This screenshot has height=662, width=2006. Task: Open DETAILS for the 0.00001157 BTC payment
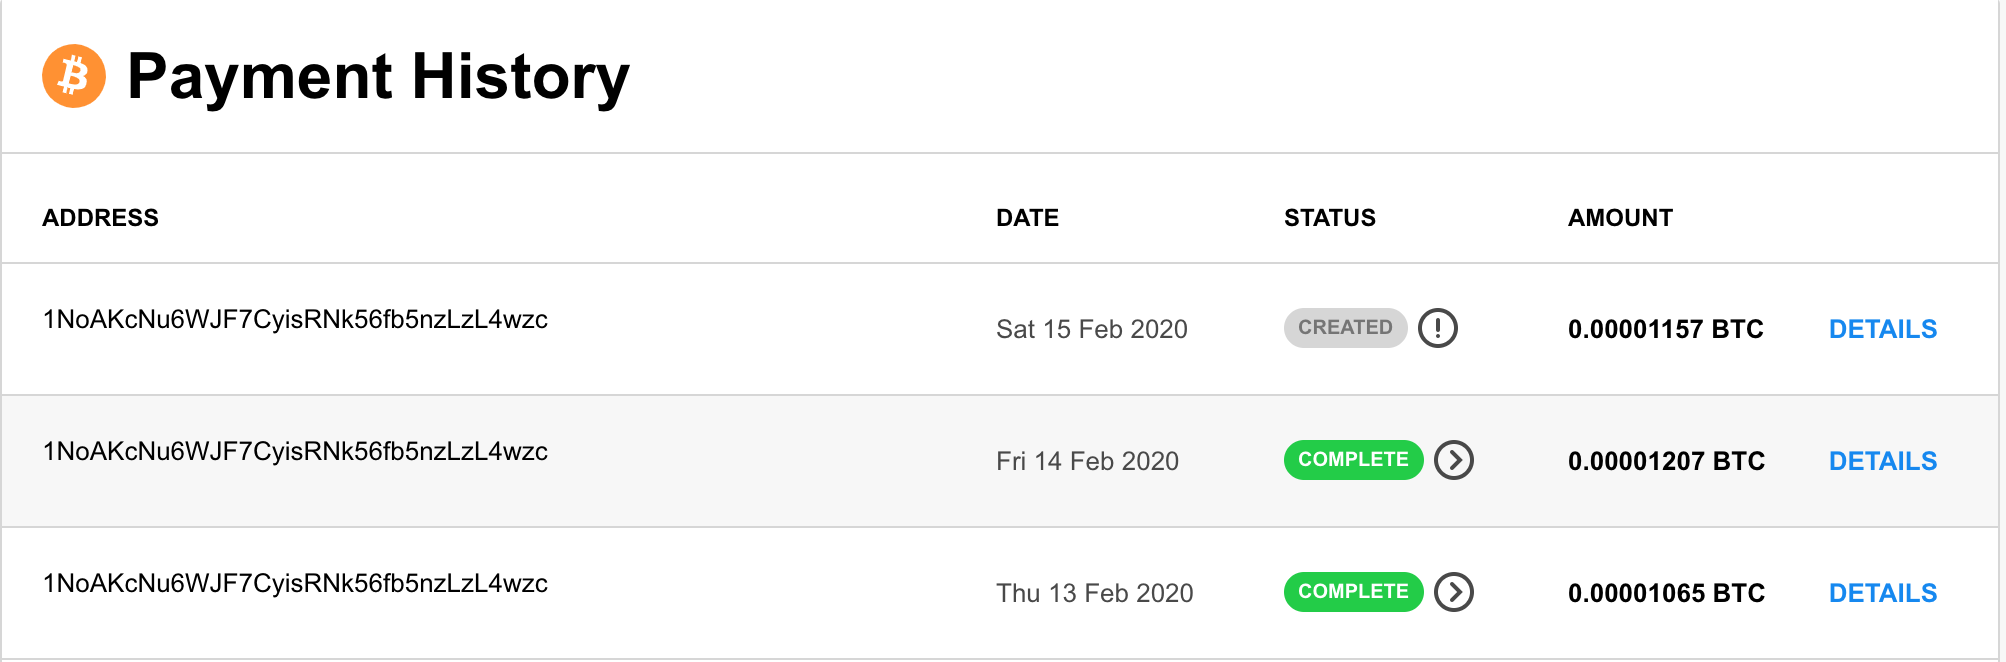[1883, 329]
